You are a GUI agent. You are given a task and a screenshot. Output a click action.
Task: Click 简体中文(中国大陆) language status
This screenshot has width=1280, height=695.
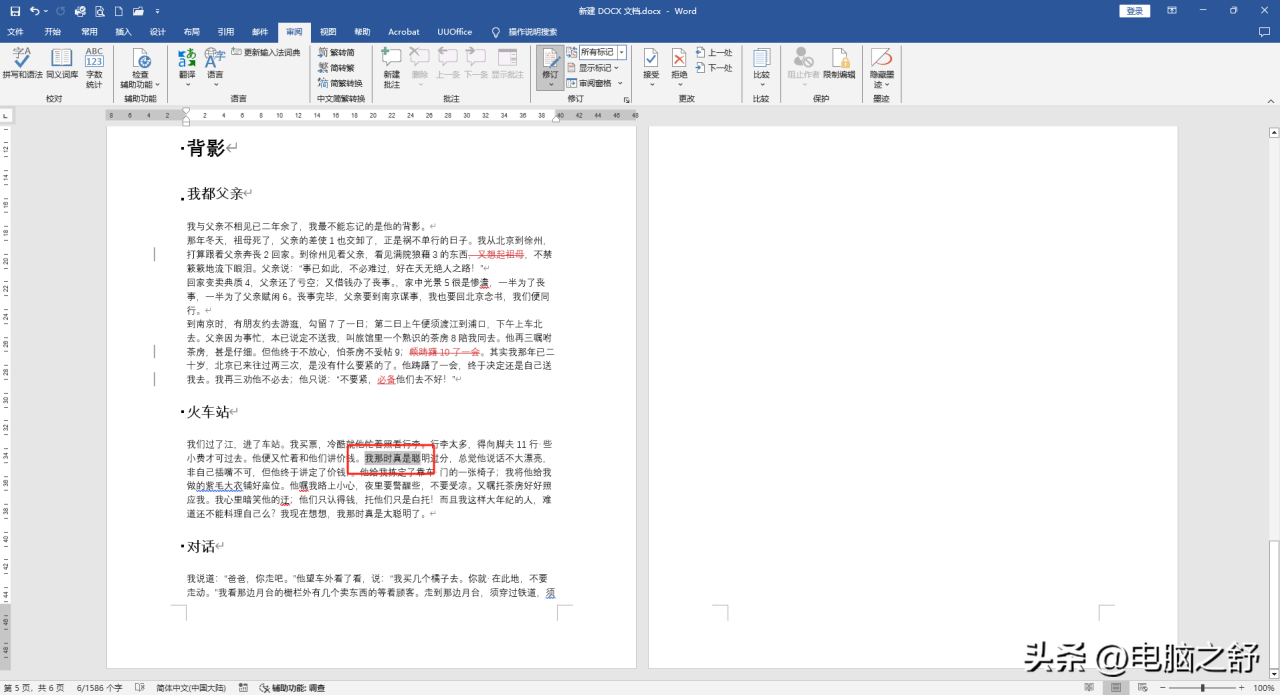[x=191, y=688]
